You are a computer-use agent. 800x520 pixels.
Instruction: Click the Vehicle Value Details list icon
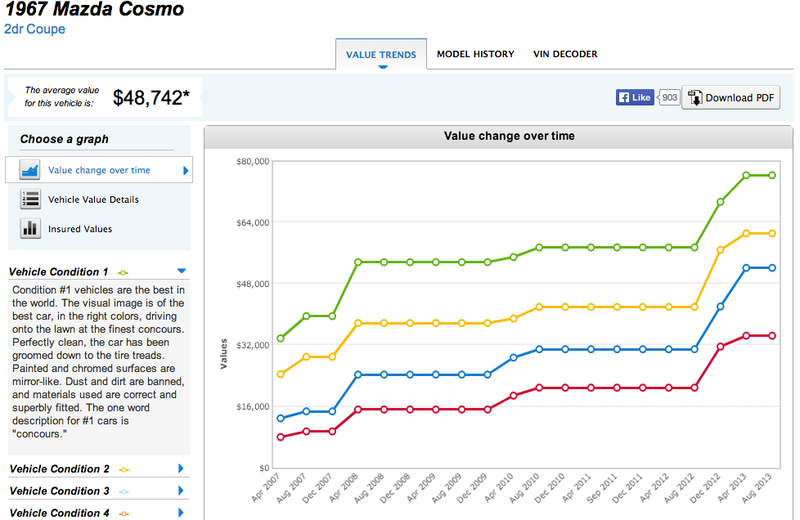30,199
